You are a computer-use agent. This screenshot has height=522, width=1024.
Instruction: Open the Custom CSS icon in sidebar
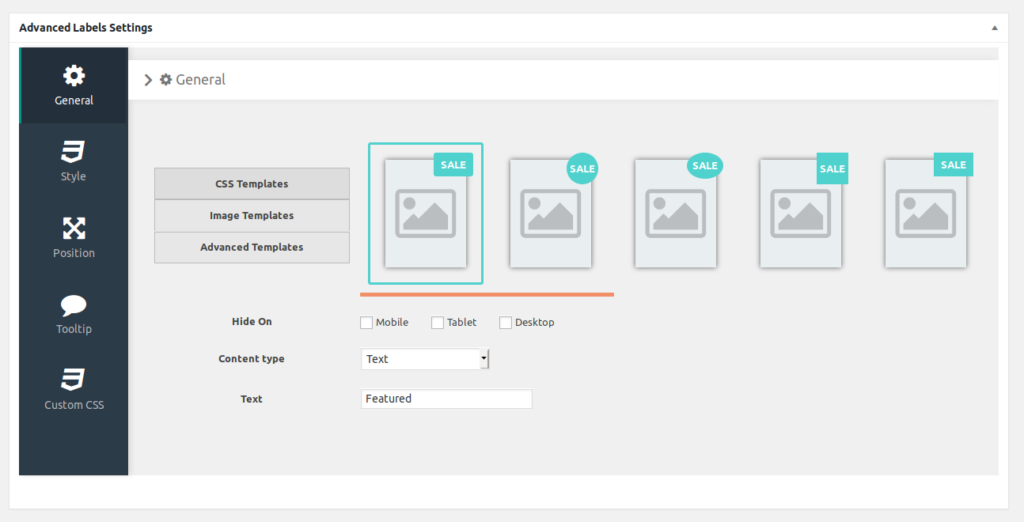73,381
